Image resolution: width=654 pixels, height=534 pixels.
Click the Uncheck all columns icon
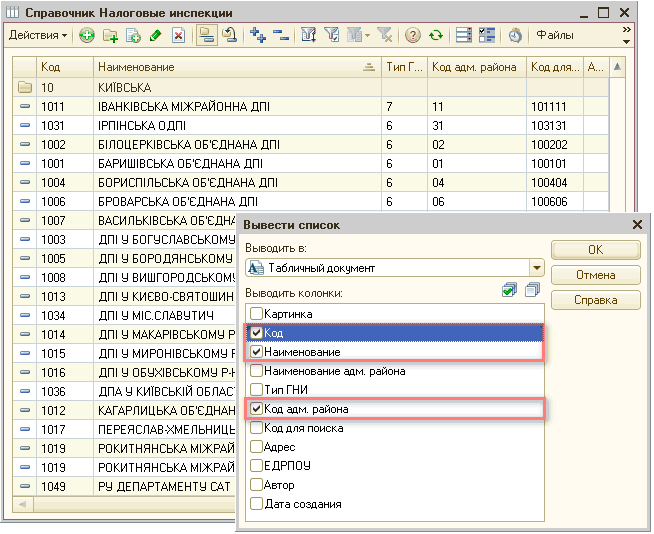[533, 290]
